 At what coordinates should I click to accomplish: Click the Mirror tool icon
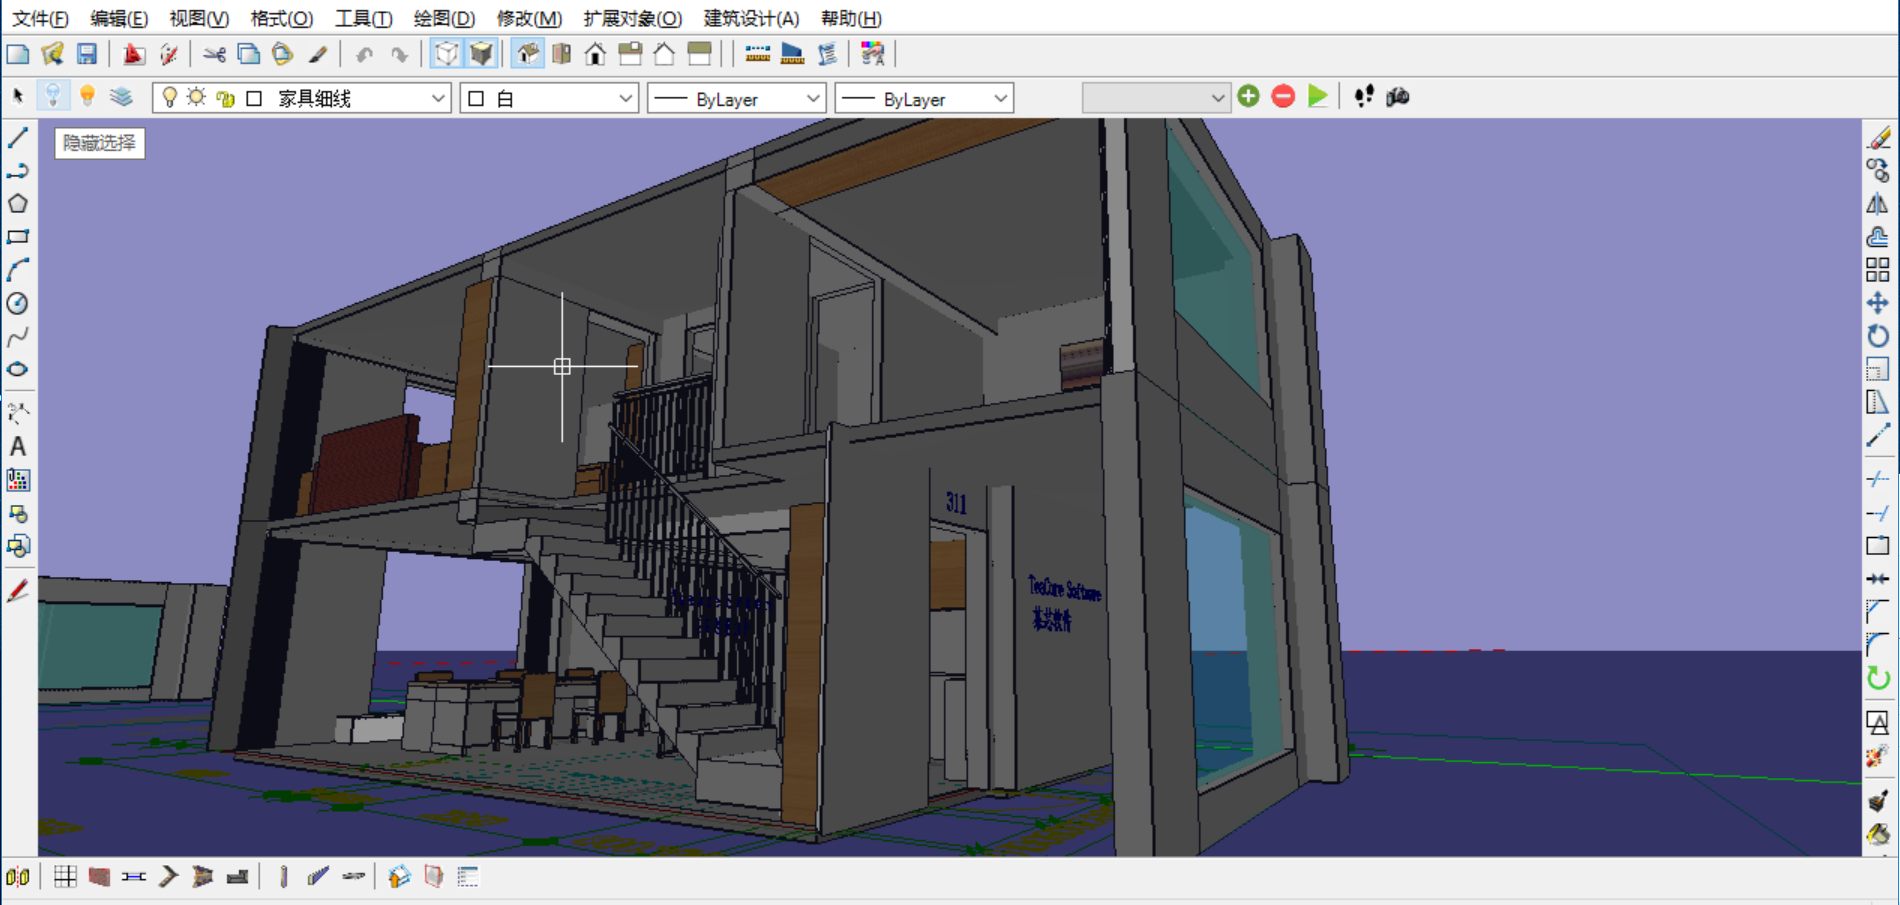1878,204
